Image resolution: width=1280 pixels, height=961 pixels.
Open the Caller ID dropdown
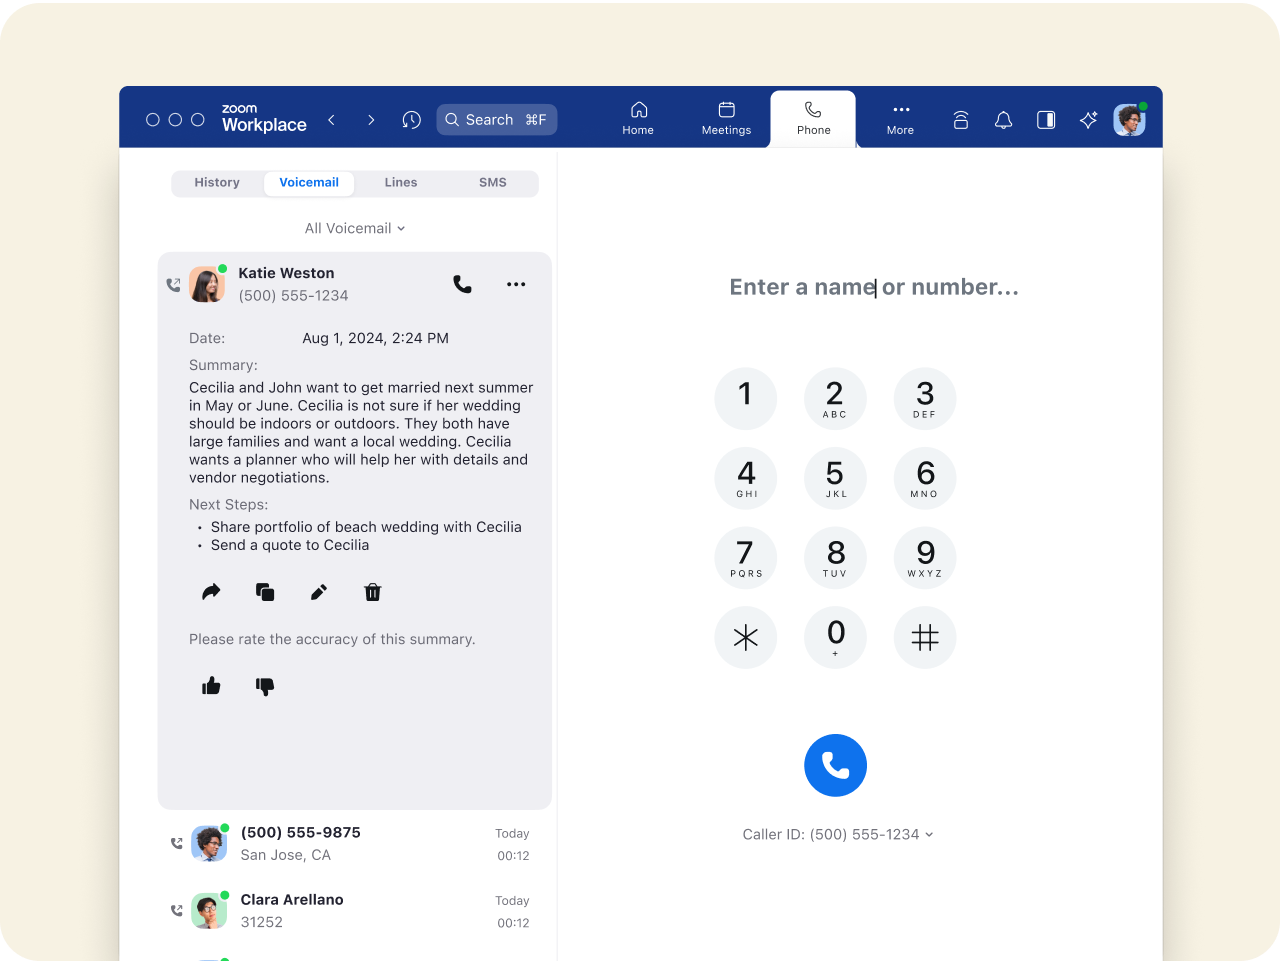point(837,834)
